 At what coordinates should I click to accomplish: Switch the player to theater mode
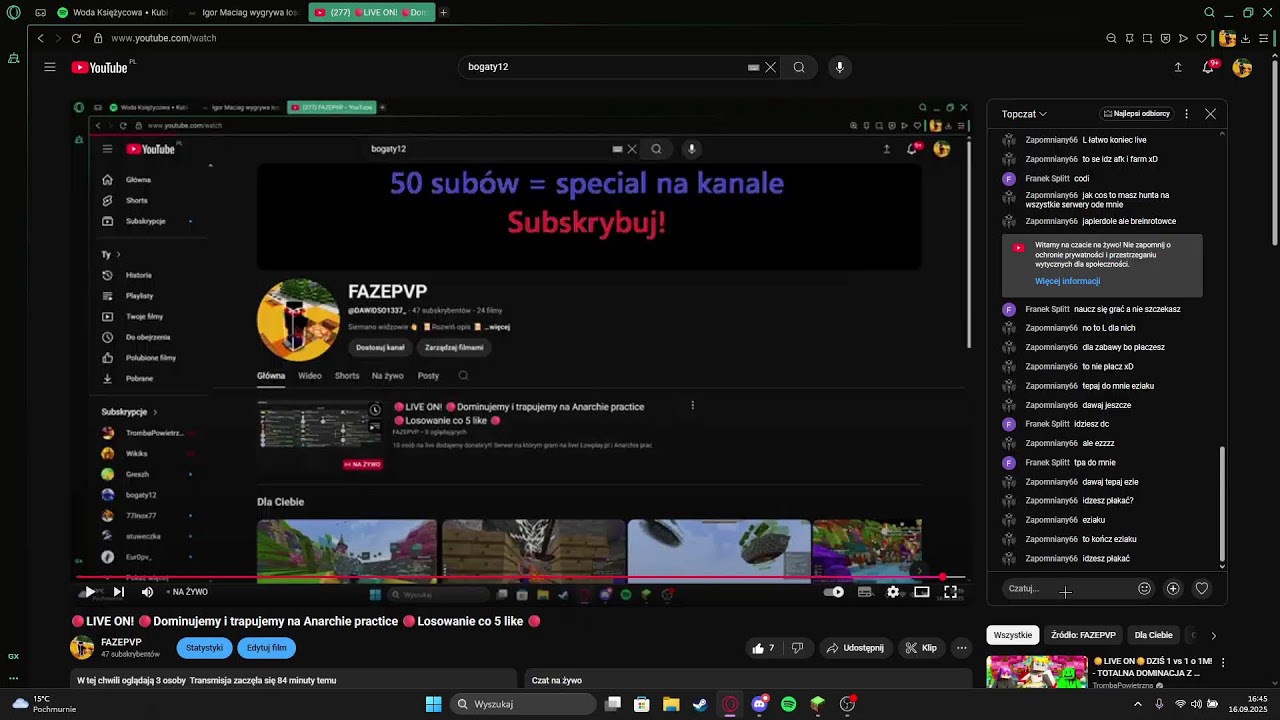tap(922, 592)
